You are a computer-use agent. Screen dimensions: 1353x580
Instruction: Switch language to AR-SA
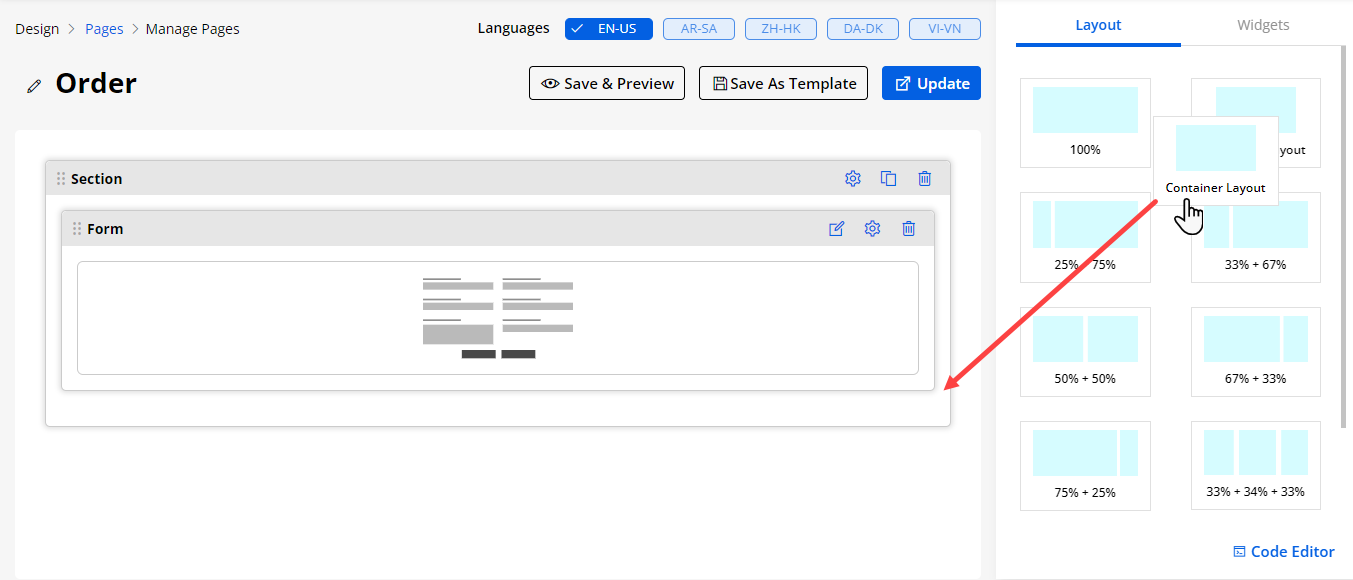(699, 29)
